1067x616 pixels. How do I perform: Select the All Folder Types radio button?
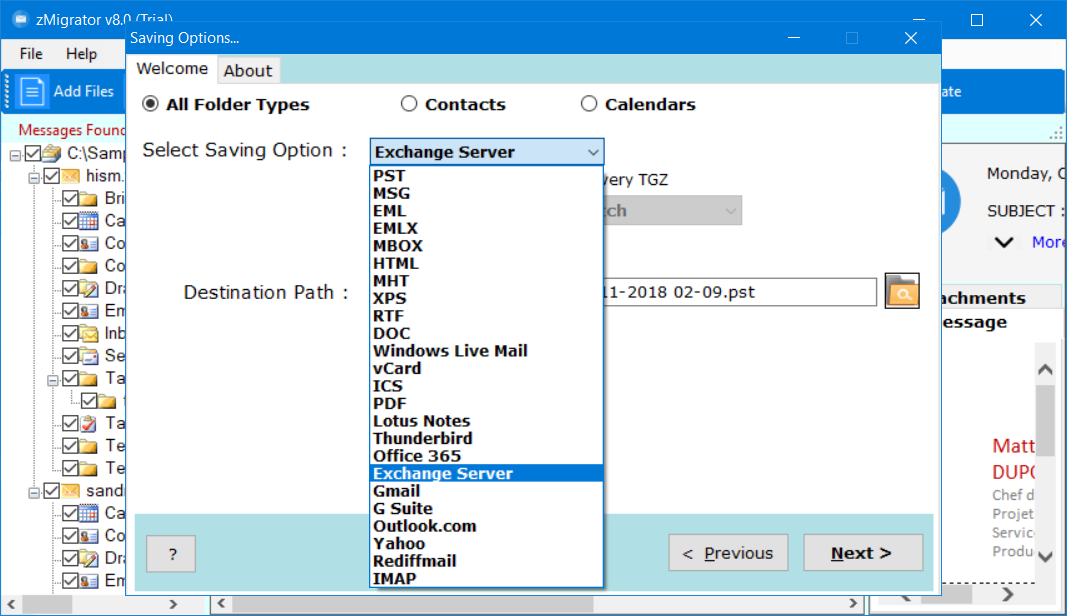click(x=150, y=103)
